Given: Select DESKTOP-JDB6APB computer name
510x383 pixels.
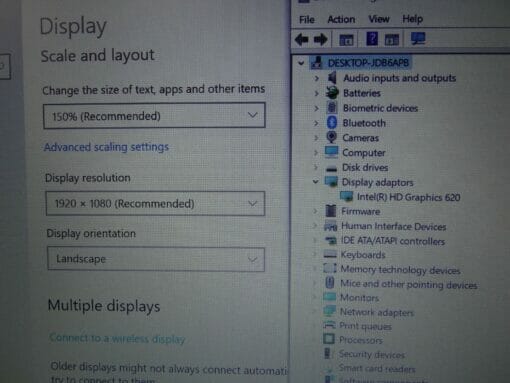Looking at the screenshot, I should point(368,63).
